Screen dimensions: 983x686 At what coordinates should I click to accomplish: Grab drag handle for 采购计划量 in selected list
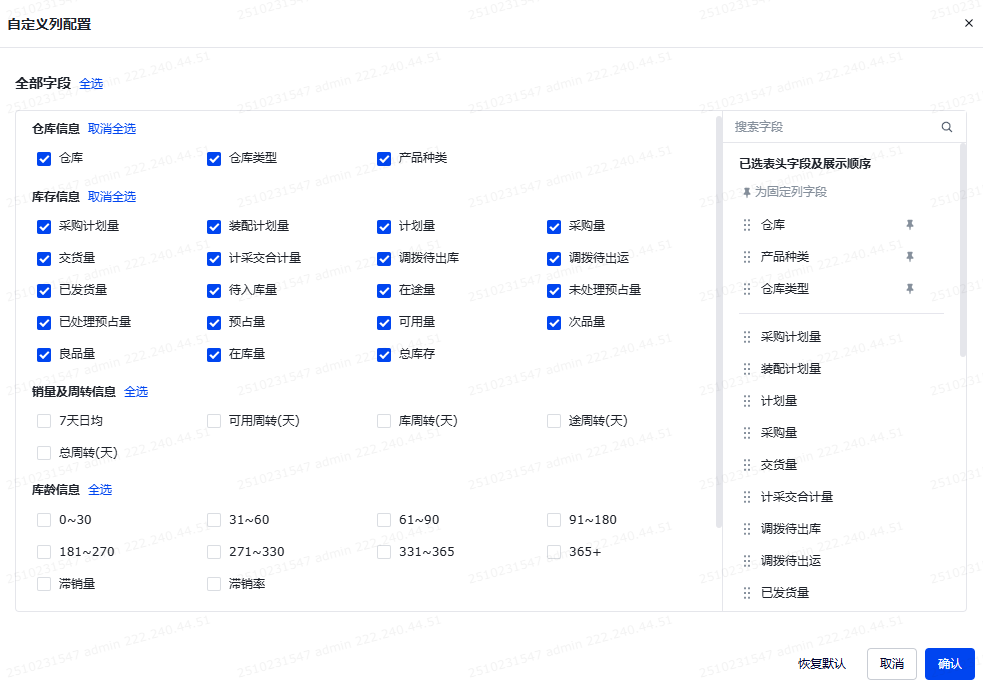tap(747, 337)
